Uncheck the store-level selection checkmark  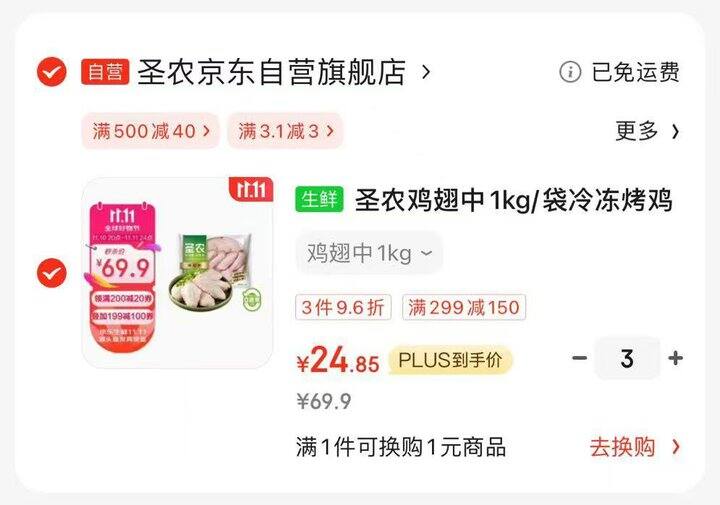tap(51, 72)
